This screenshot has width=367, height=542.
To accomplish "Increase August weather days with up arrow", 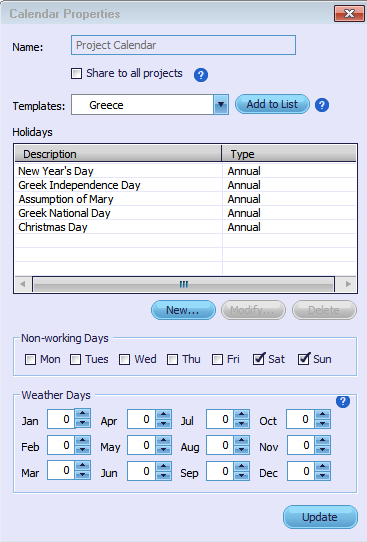I will (x=242, y=440).
